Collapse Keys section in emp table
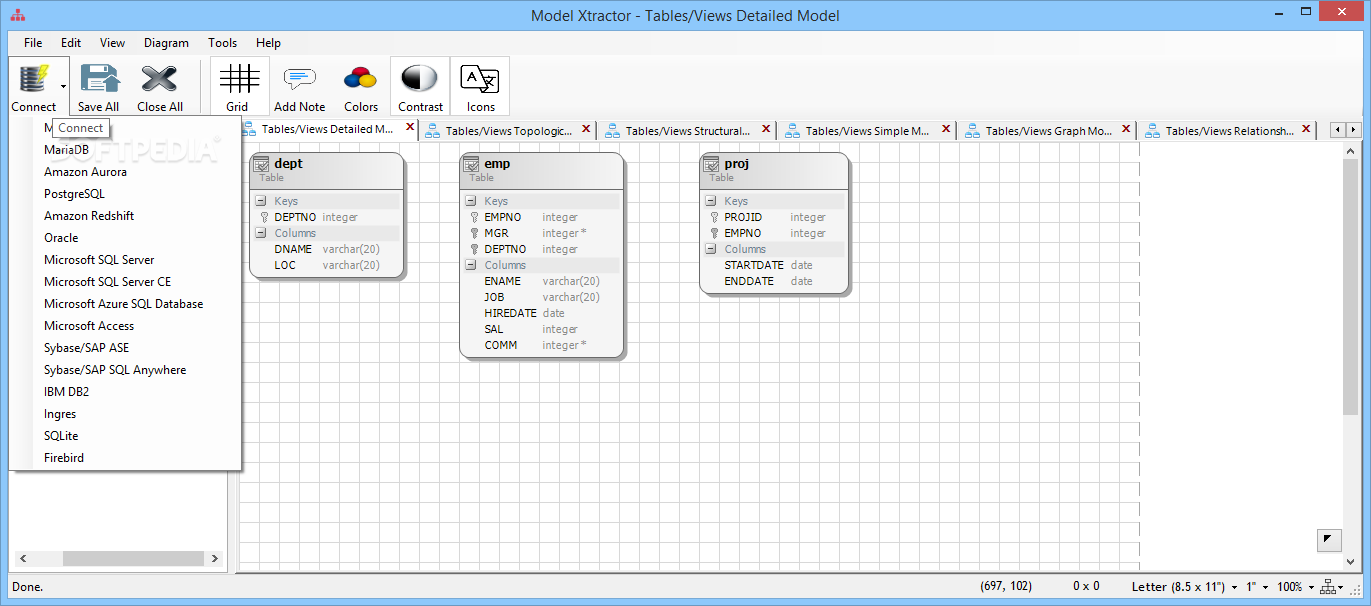Image resolution: width=1371 pixels, height=606 pixels. pos(471,201)
